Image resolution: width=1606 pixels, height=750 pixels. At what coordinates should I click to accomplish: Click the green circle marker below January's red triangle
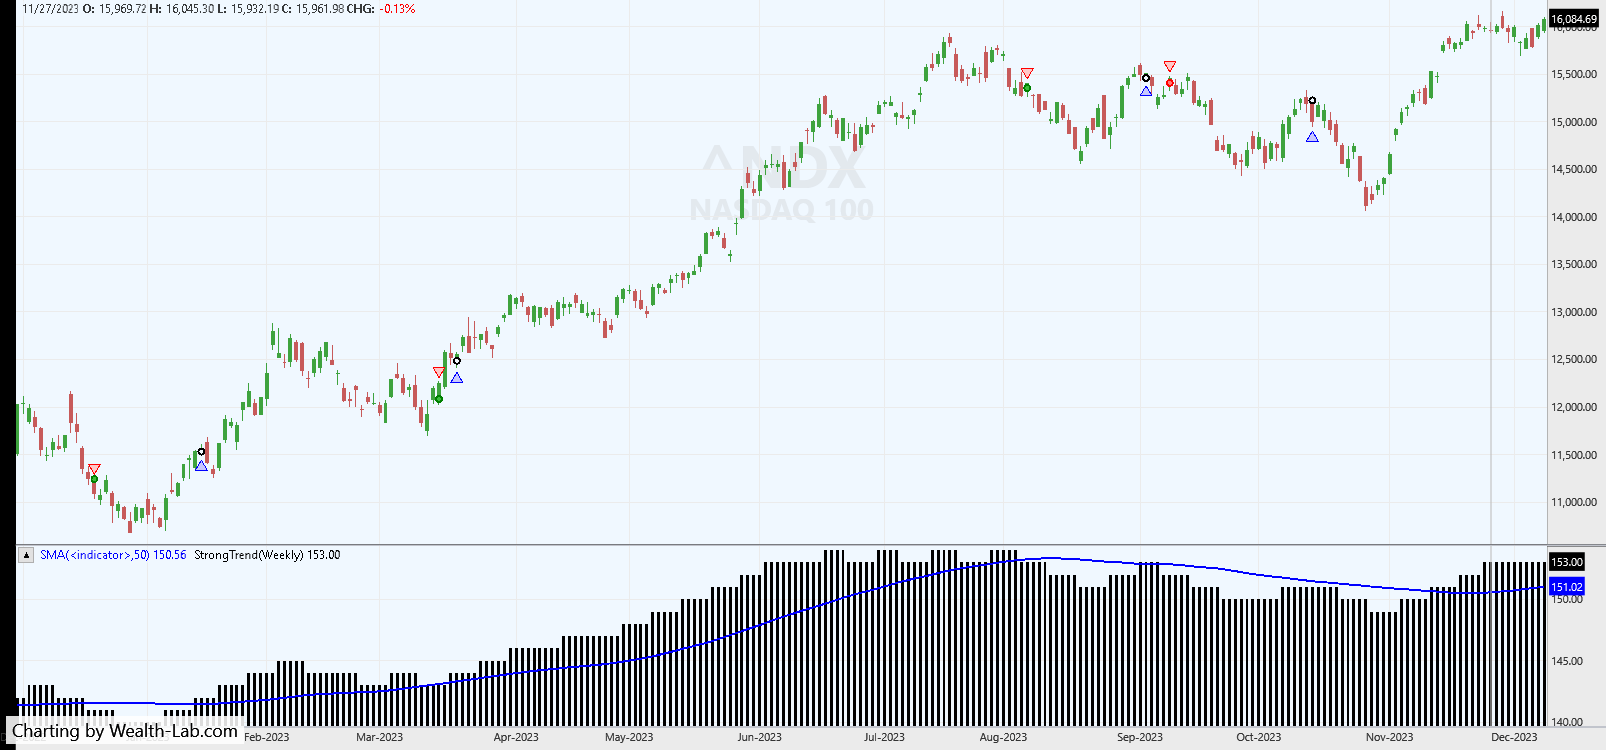point(95,479)
